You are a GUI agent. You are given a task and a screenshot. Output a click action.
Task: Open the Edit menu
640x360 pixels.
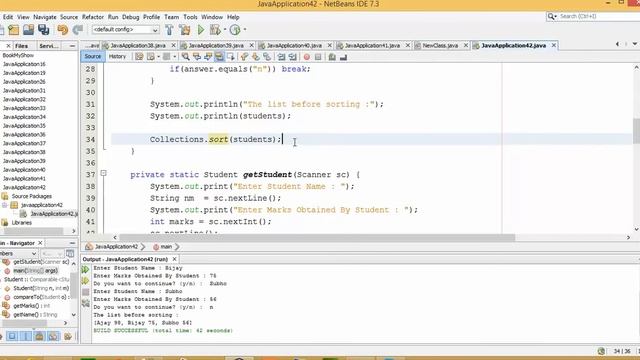[x=8, y=17]
